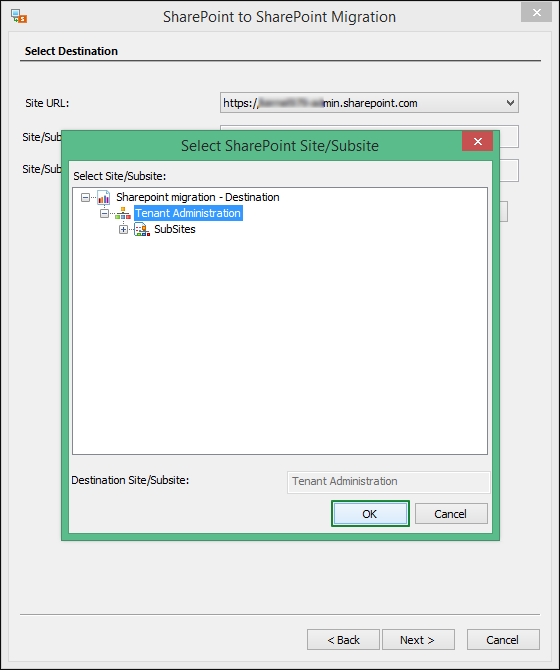Click the Sharepoint migration - Destination chart icon
This screenshot has width=560, height=670.
(x=104, y=197)
